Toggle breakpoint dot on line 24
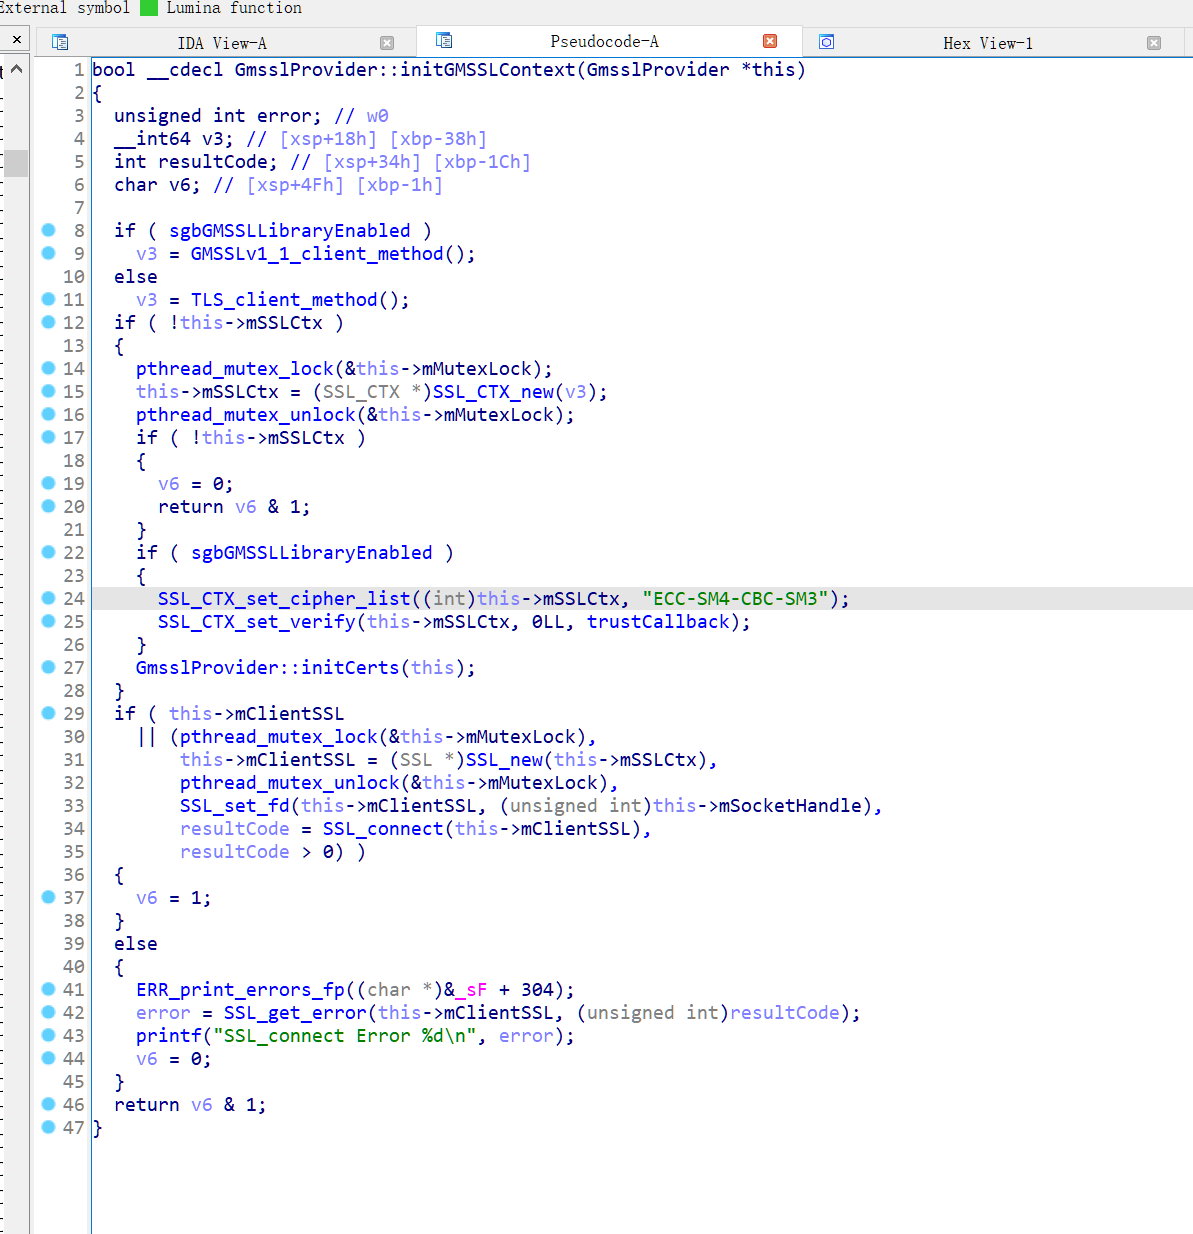Image resolution: width=1193 pixels, height=1234 pixels. (x=48, y=598)
